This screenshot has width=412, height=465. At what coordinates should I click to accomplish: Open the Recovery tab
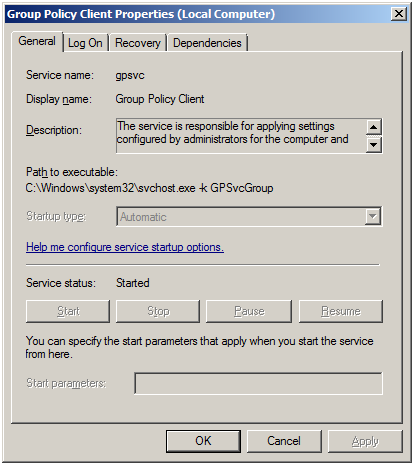(x=138, y=43)
